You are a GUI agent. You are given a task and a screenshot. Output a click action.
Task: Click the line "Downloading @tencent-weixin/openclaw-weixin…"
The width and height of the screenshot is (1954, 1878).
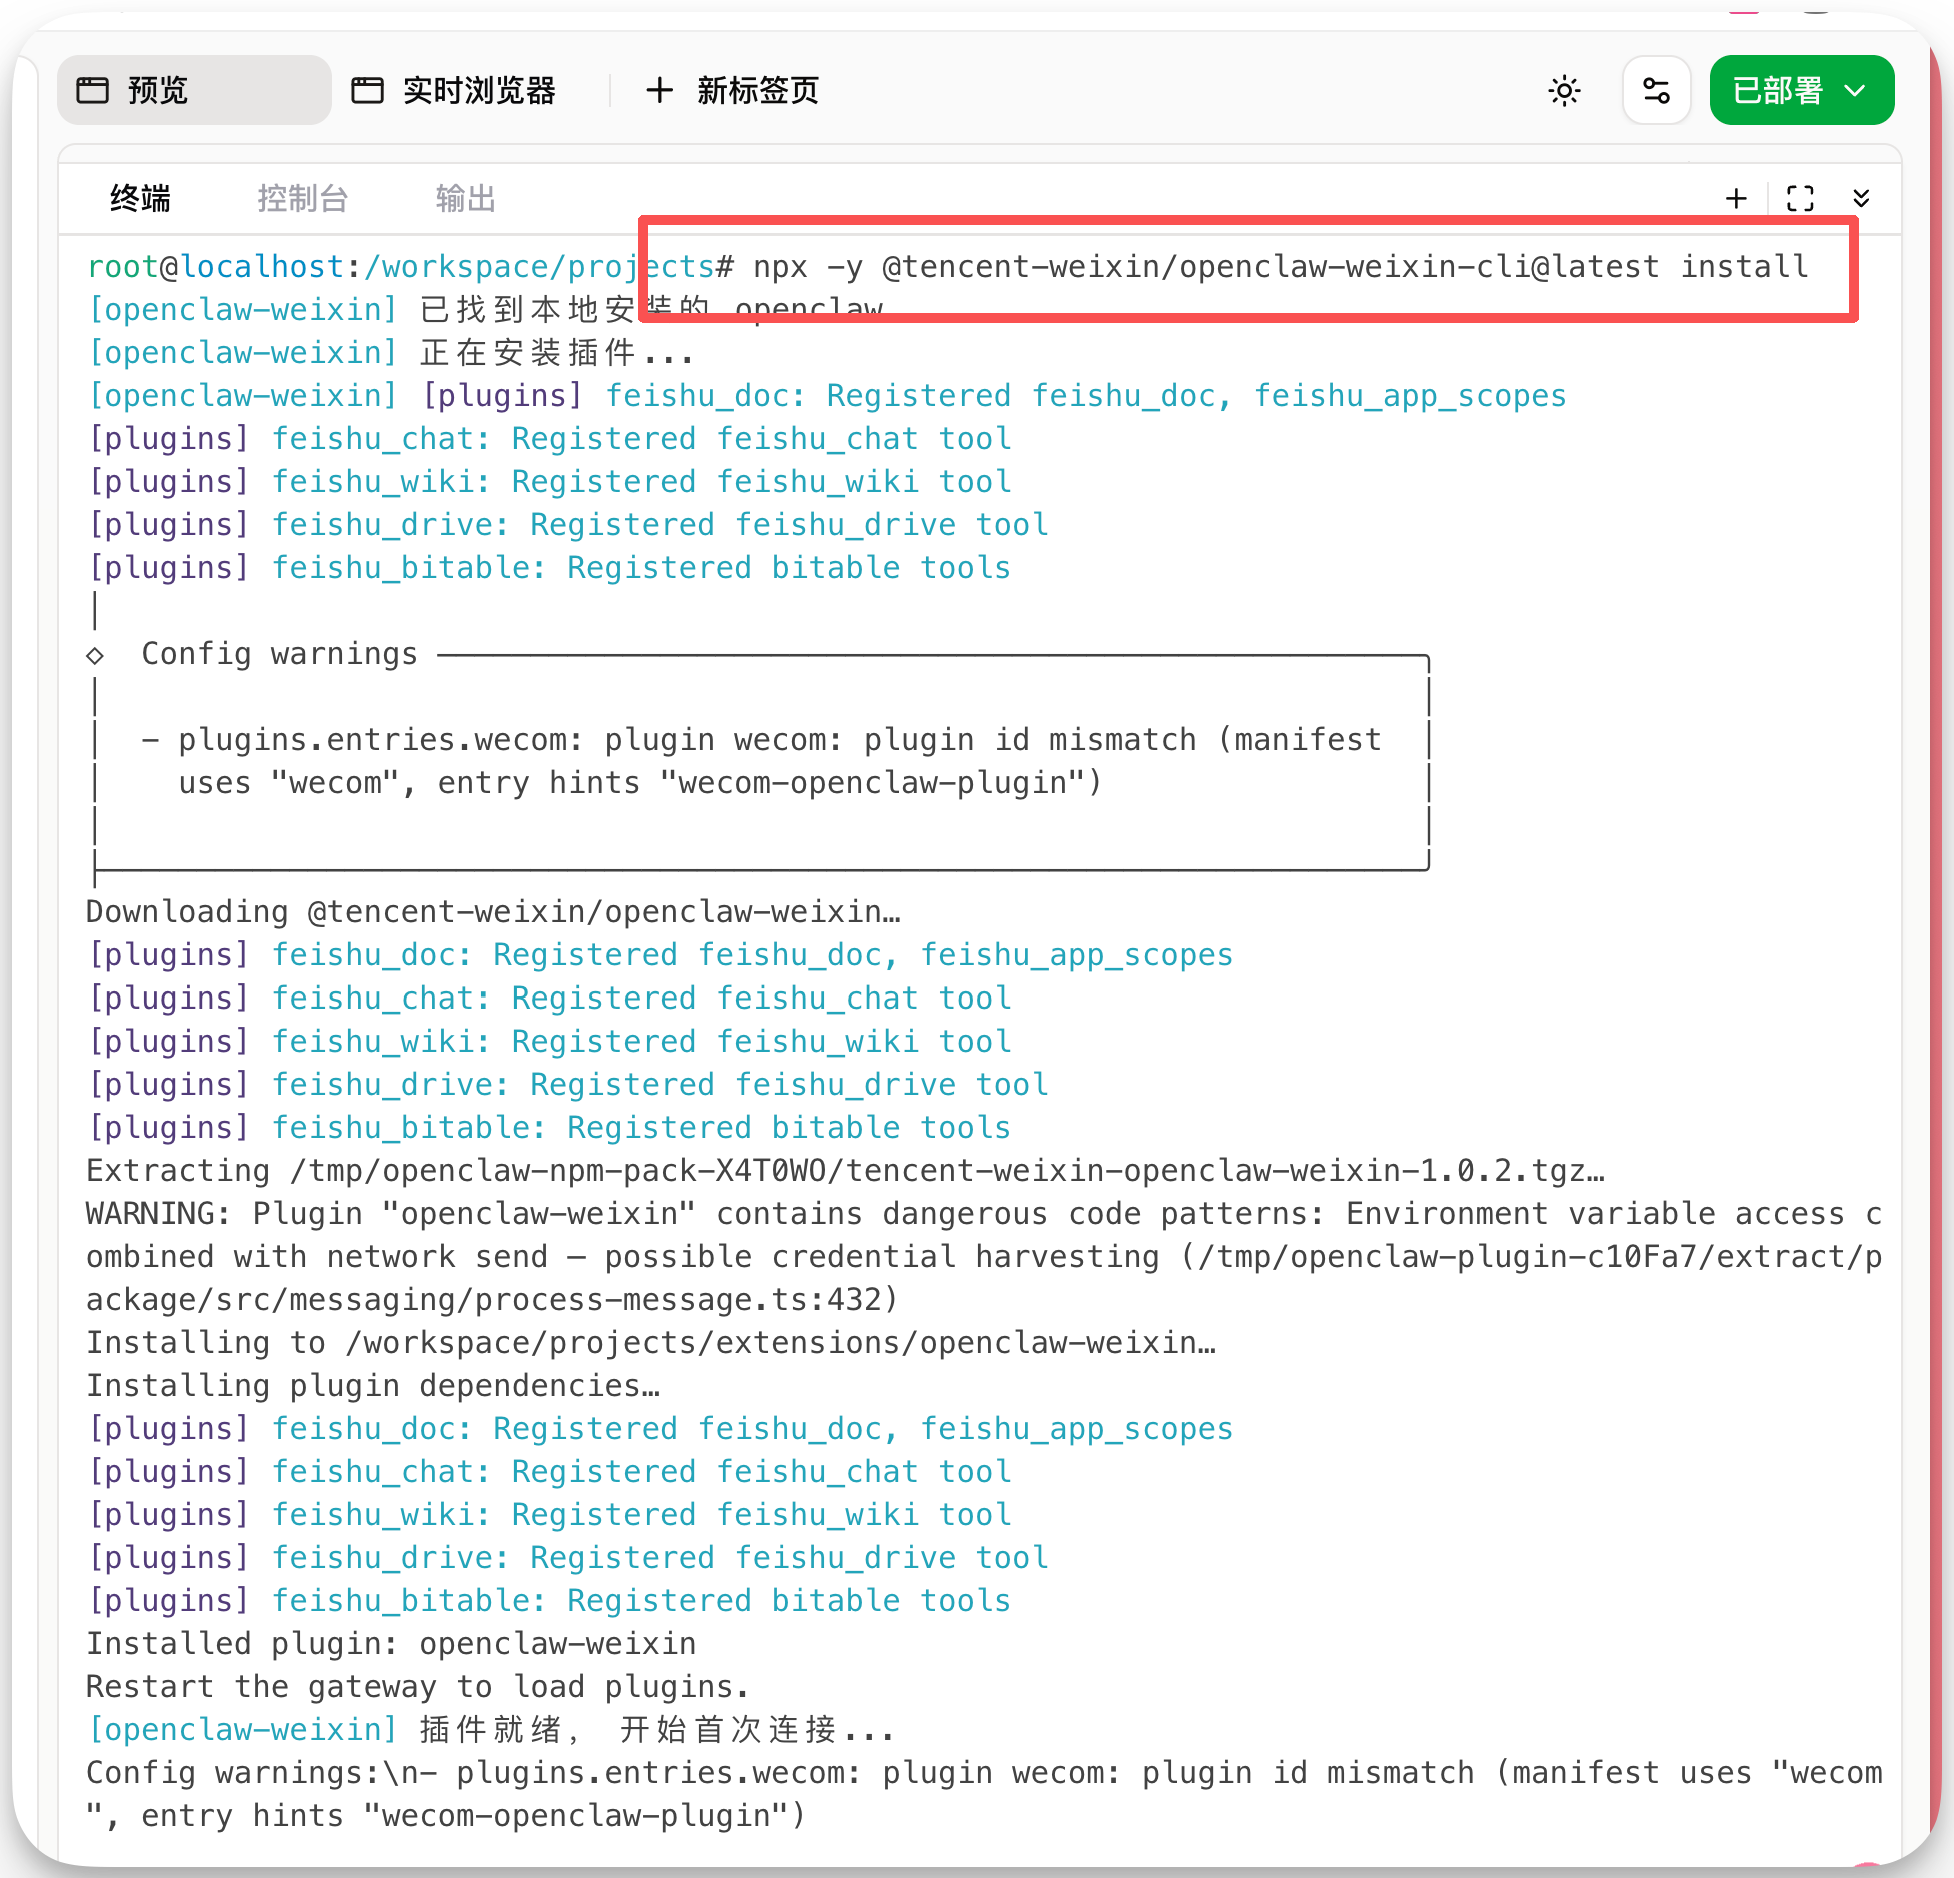click(x=493, y=912)
